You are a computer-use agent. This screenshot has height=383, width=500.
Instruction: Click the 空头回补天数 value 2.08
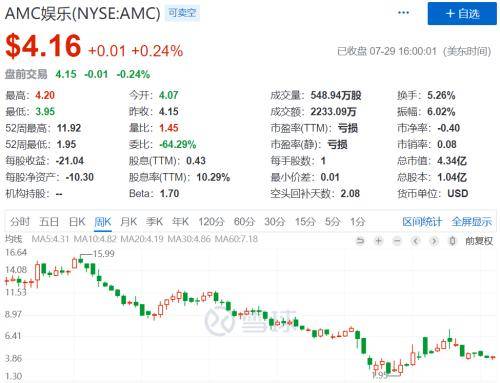click(x=350, y=193)
